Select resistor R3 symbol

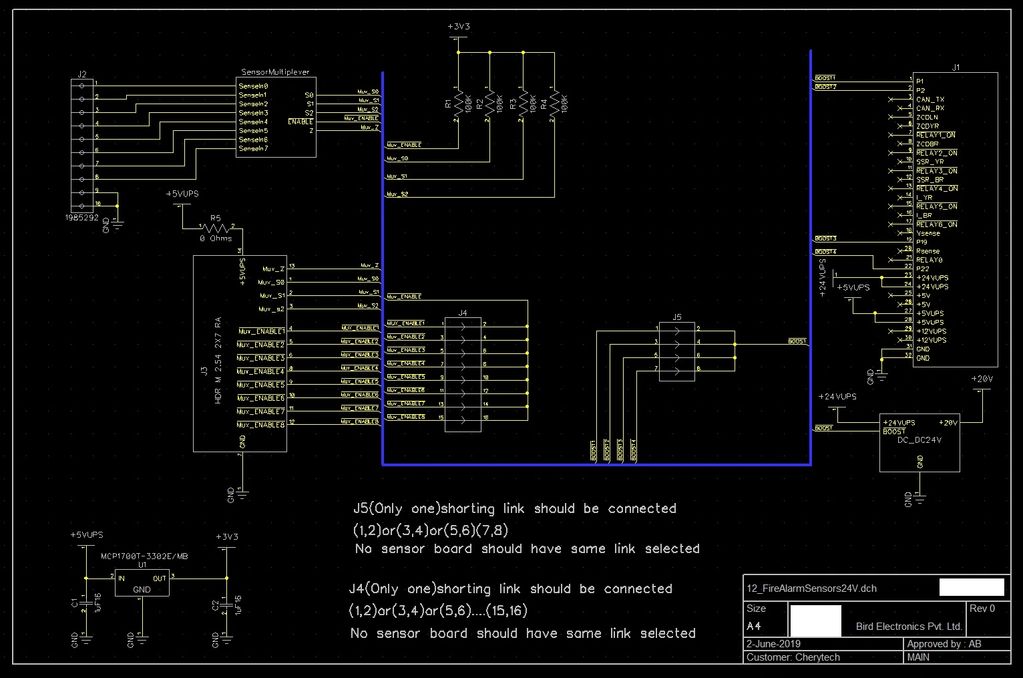[x=523, y=105]
